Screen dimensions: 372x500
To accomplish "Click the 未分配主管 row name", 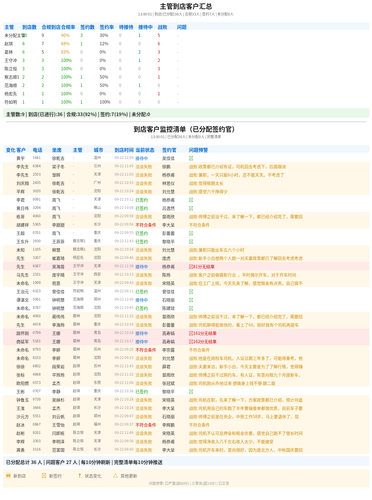I will click(15, 35).
